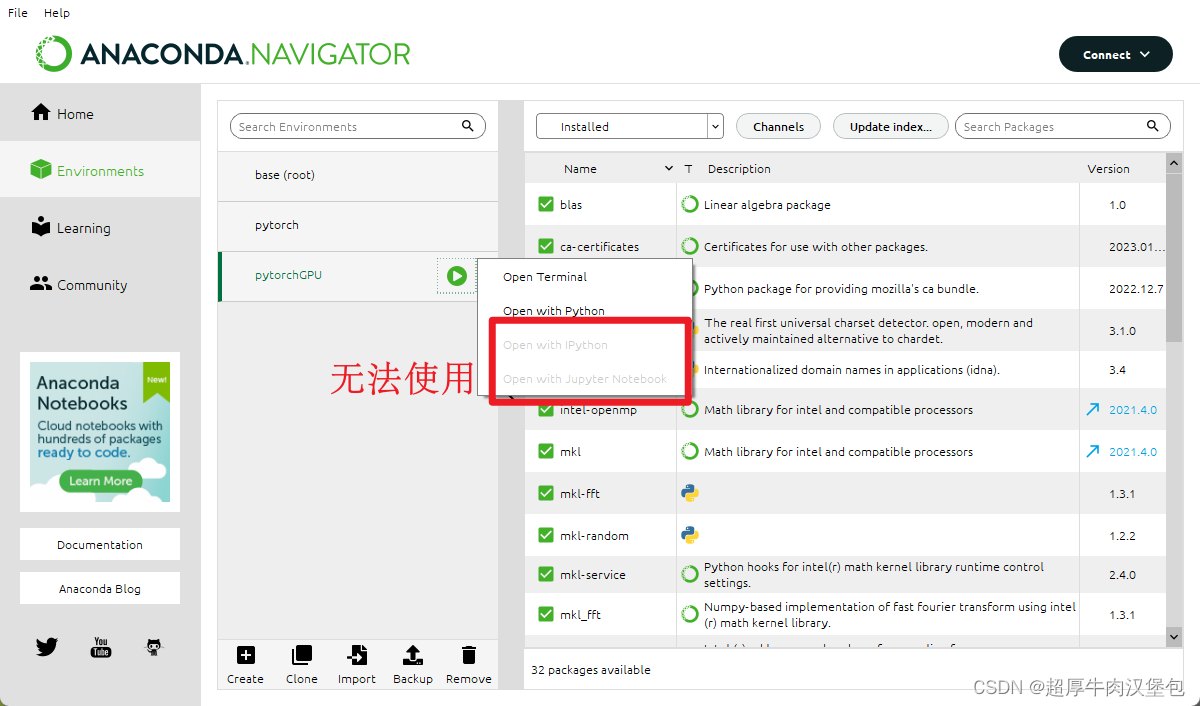Uncheck the blas package checkbox
This screenshot has height=706, width=1200.
click(546, 204)
